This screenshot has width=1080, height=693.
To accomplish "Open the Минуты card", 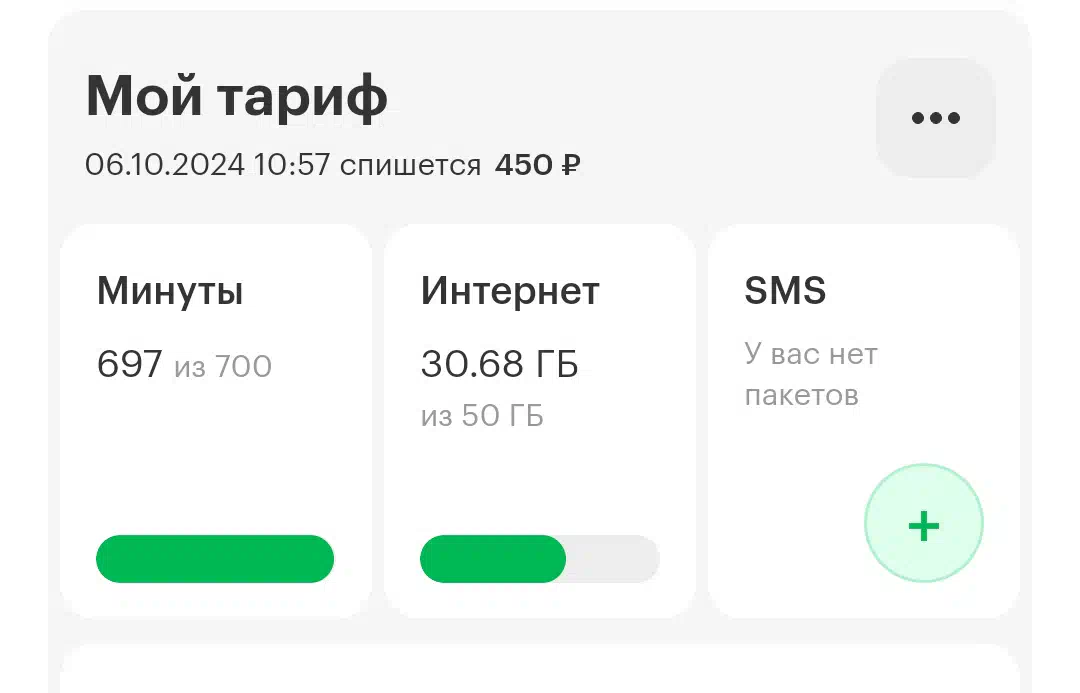I will click(x=216, y=420).
